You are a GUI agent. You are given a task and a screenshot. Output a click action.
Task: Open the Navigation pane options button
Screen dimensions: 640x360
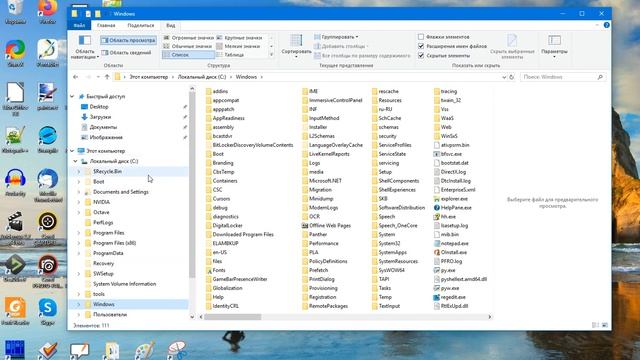[85, 47]
